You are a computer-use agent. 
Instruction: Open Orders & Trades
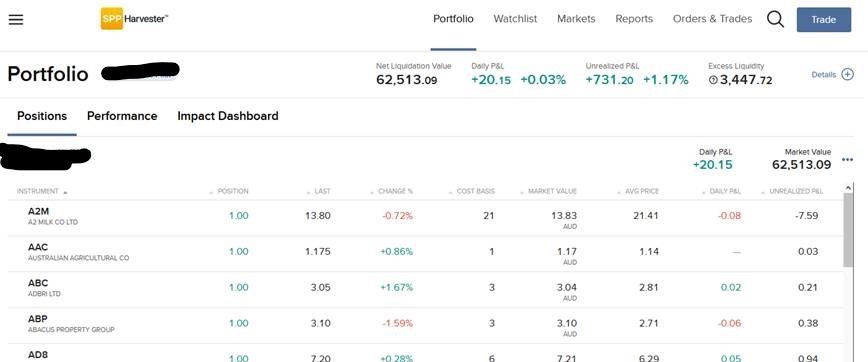point(712,19)
